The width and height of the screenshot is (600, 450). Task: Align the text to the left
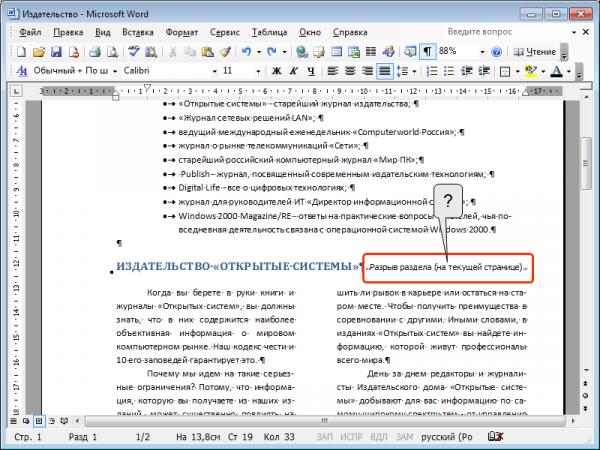click(x=333, y=71)
